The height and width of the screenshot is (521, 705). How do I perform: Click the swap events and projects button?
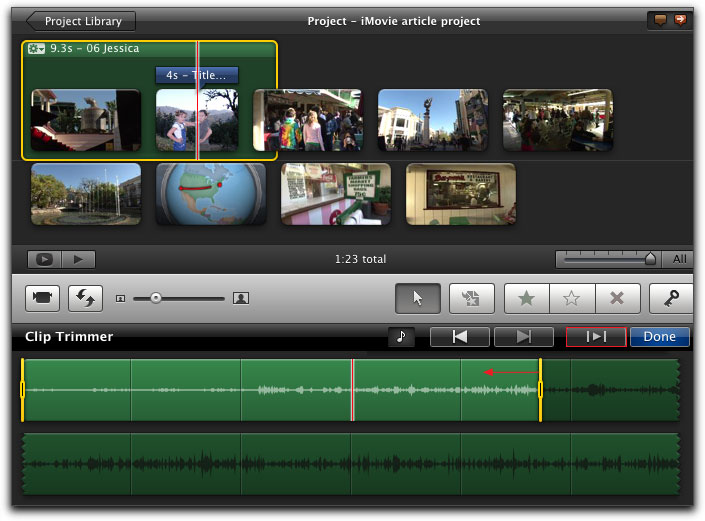(x=85, y=298)
